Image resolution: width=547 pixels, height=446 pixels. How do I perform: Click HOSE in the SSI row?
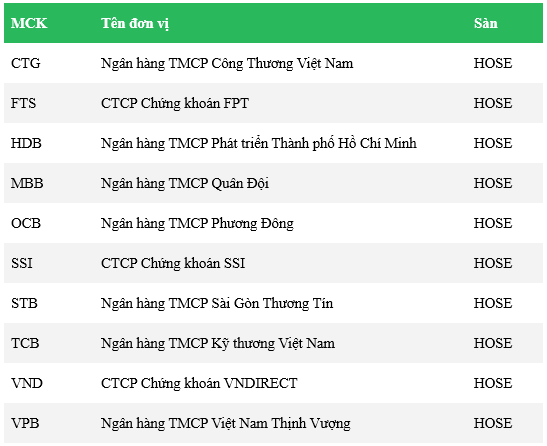pos(493,263)
